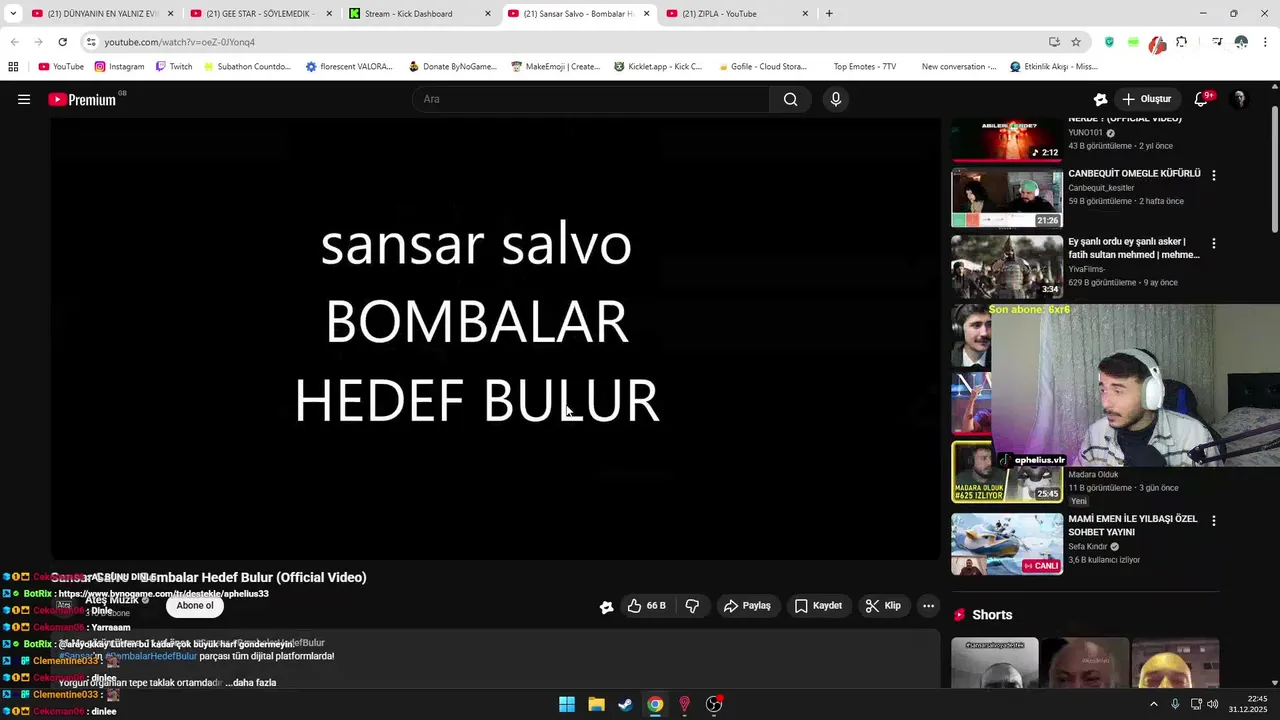The image size is (1280, 720).
Task: Dislike the video with thumbs-down
Action: click(692, 606)
